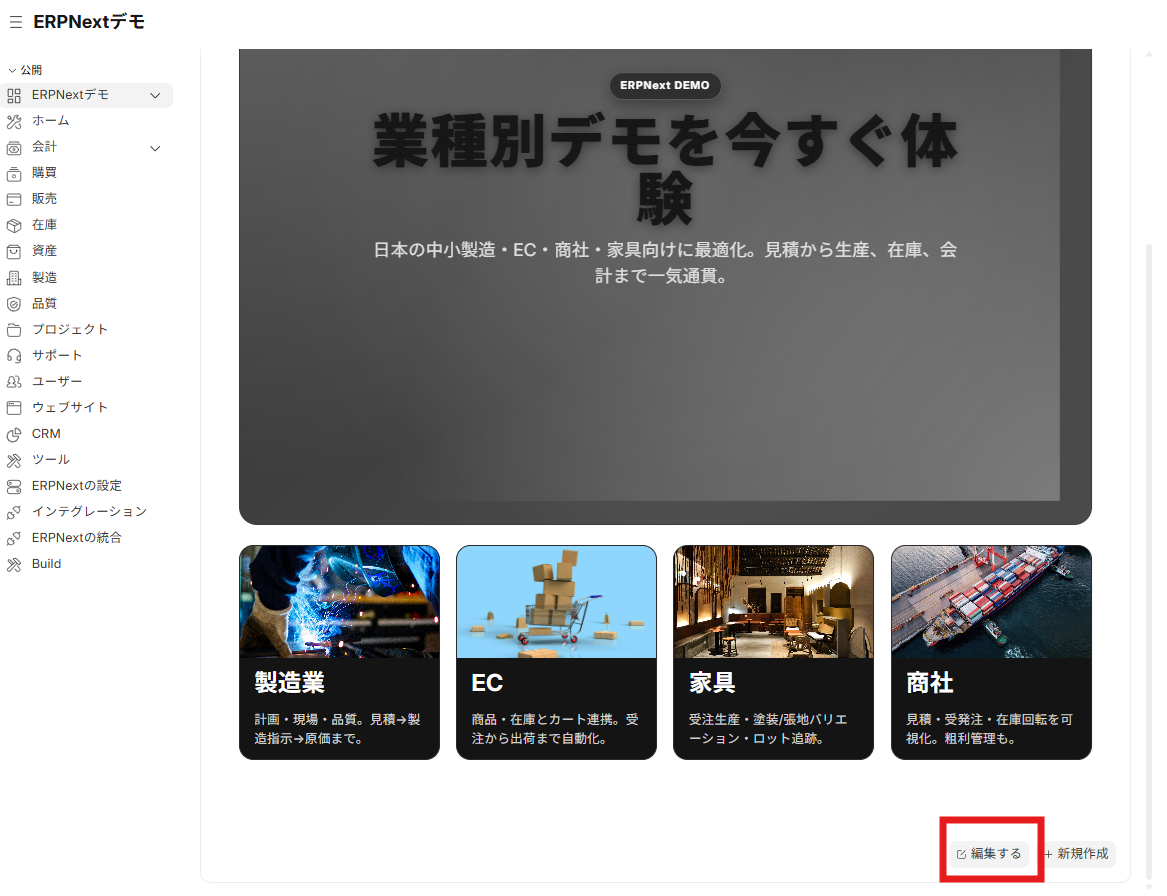Click the 編集する button

(988, 854)
